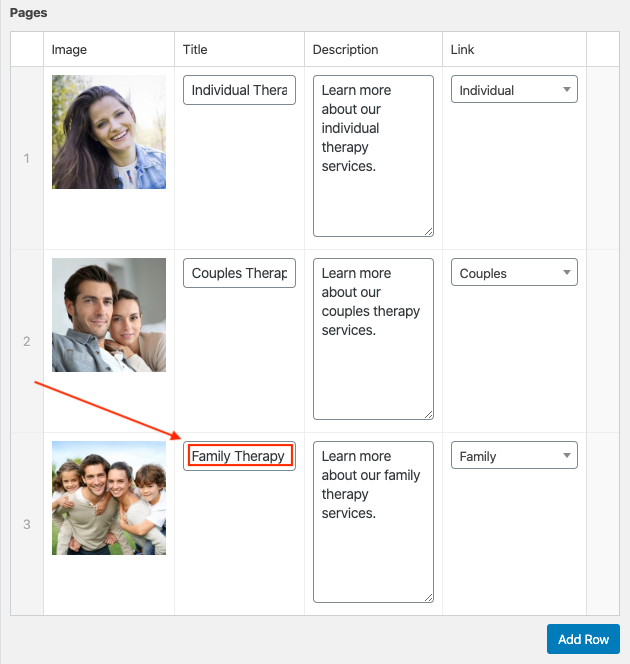630x664 pixels.
Task: Open the Individual link dropdown
Action: click(x=514, y=90)
